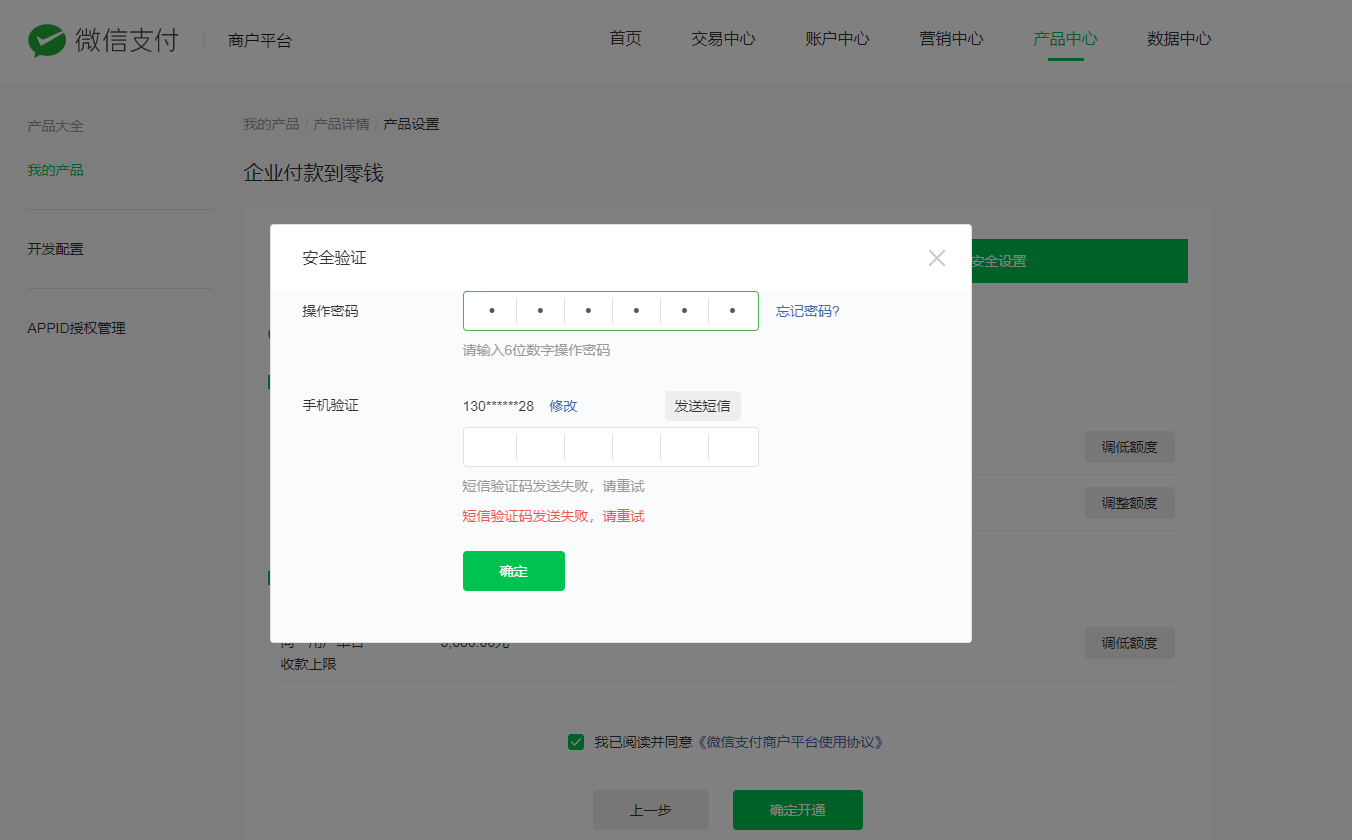Open the 营销中心 navigation tab
Viewport: 1352px width, 840px height.
951,39
